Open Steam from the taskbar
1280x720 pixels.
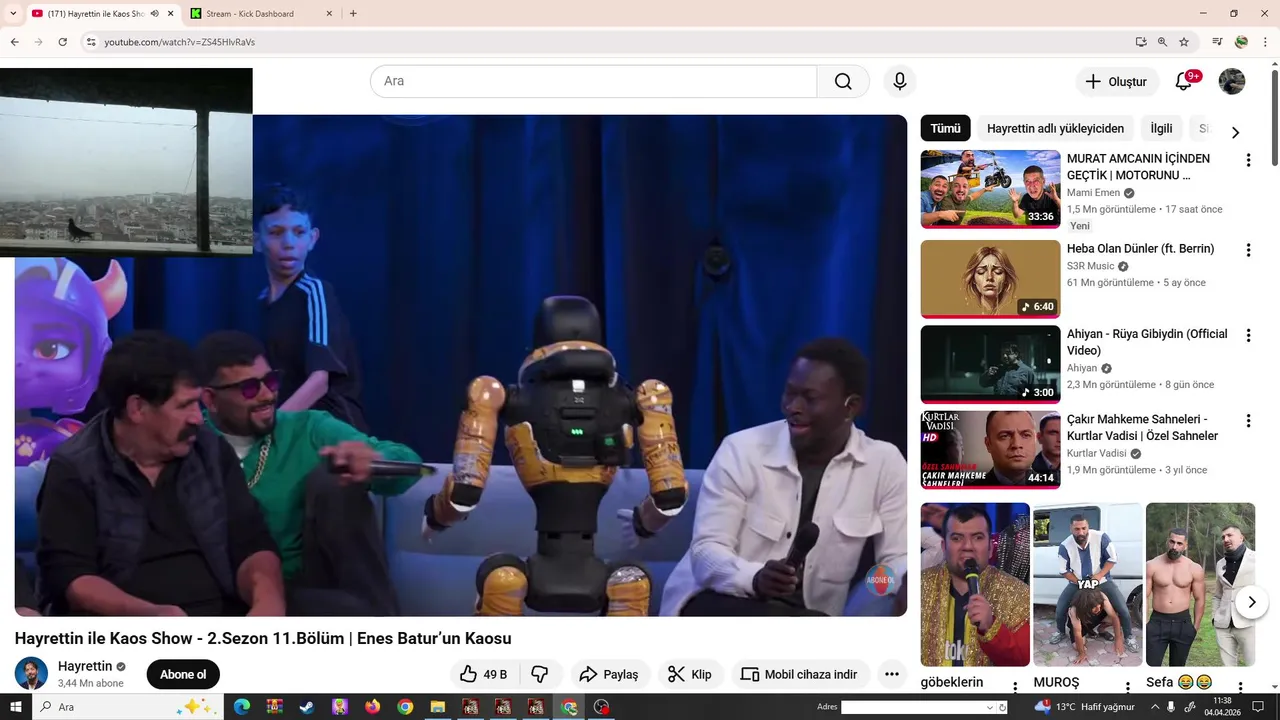pos(306,707)
